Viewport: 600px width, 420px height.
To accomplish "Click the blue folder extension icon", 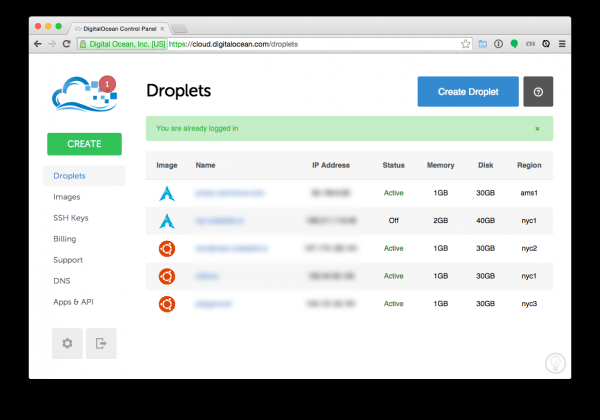I will (483, 44).
